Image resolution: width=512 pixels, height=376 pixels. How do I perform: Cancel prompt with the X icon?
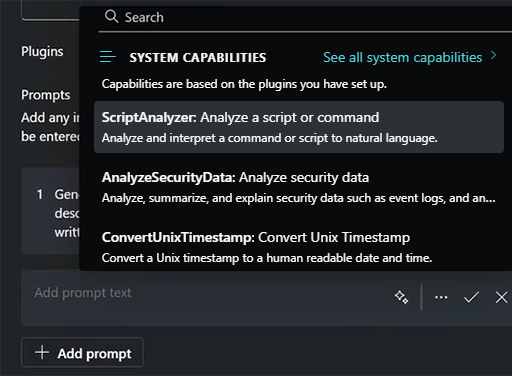tap(501, 297)
